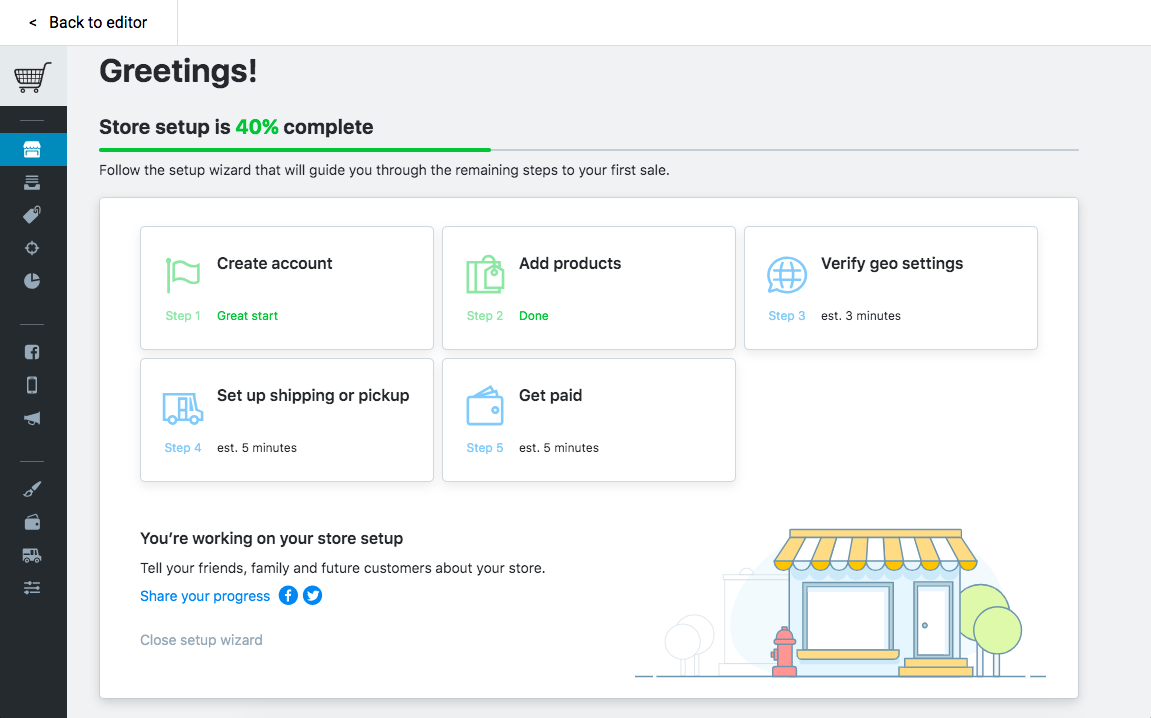The width and height of the screenshot is (1151, 718).
Task: Open the apps bag icon in sidebar
Action: coord(33,521)
